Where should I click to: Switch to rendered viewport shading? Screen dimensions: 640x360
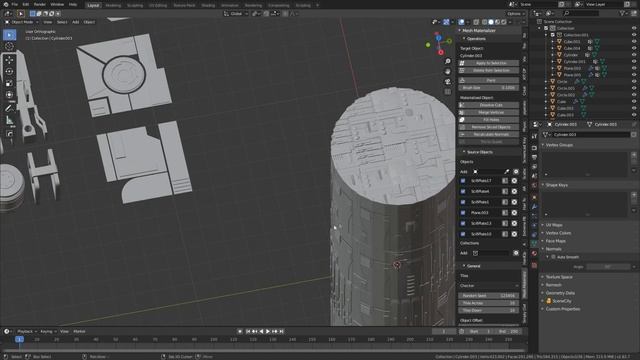(504, 22)
